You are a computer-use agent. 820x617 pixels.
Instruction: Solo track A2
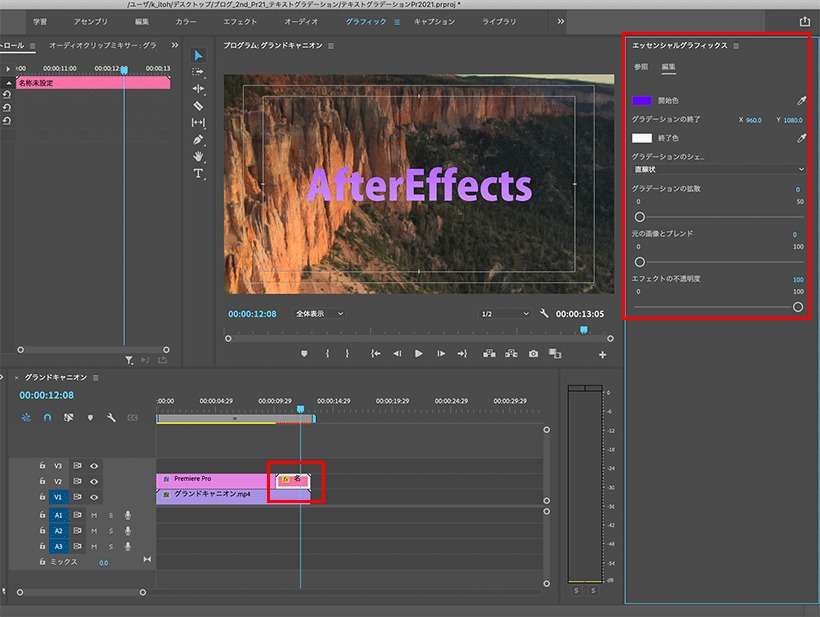pyautogui.click(x=111, y=531)
